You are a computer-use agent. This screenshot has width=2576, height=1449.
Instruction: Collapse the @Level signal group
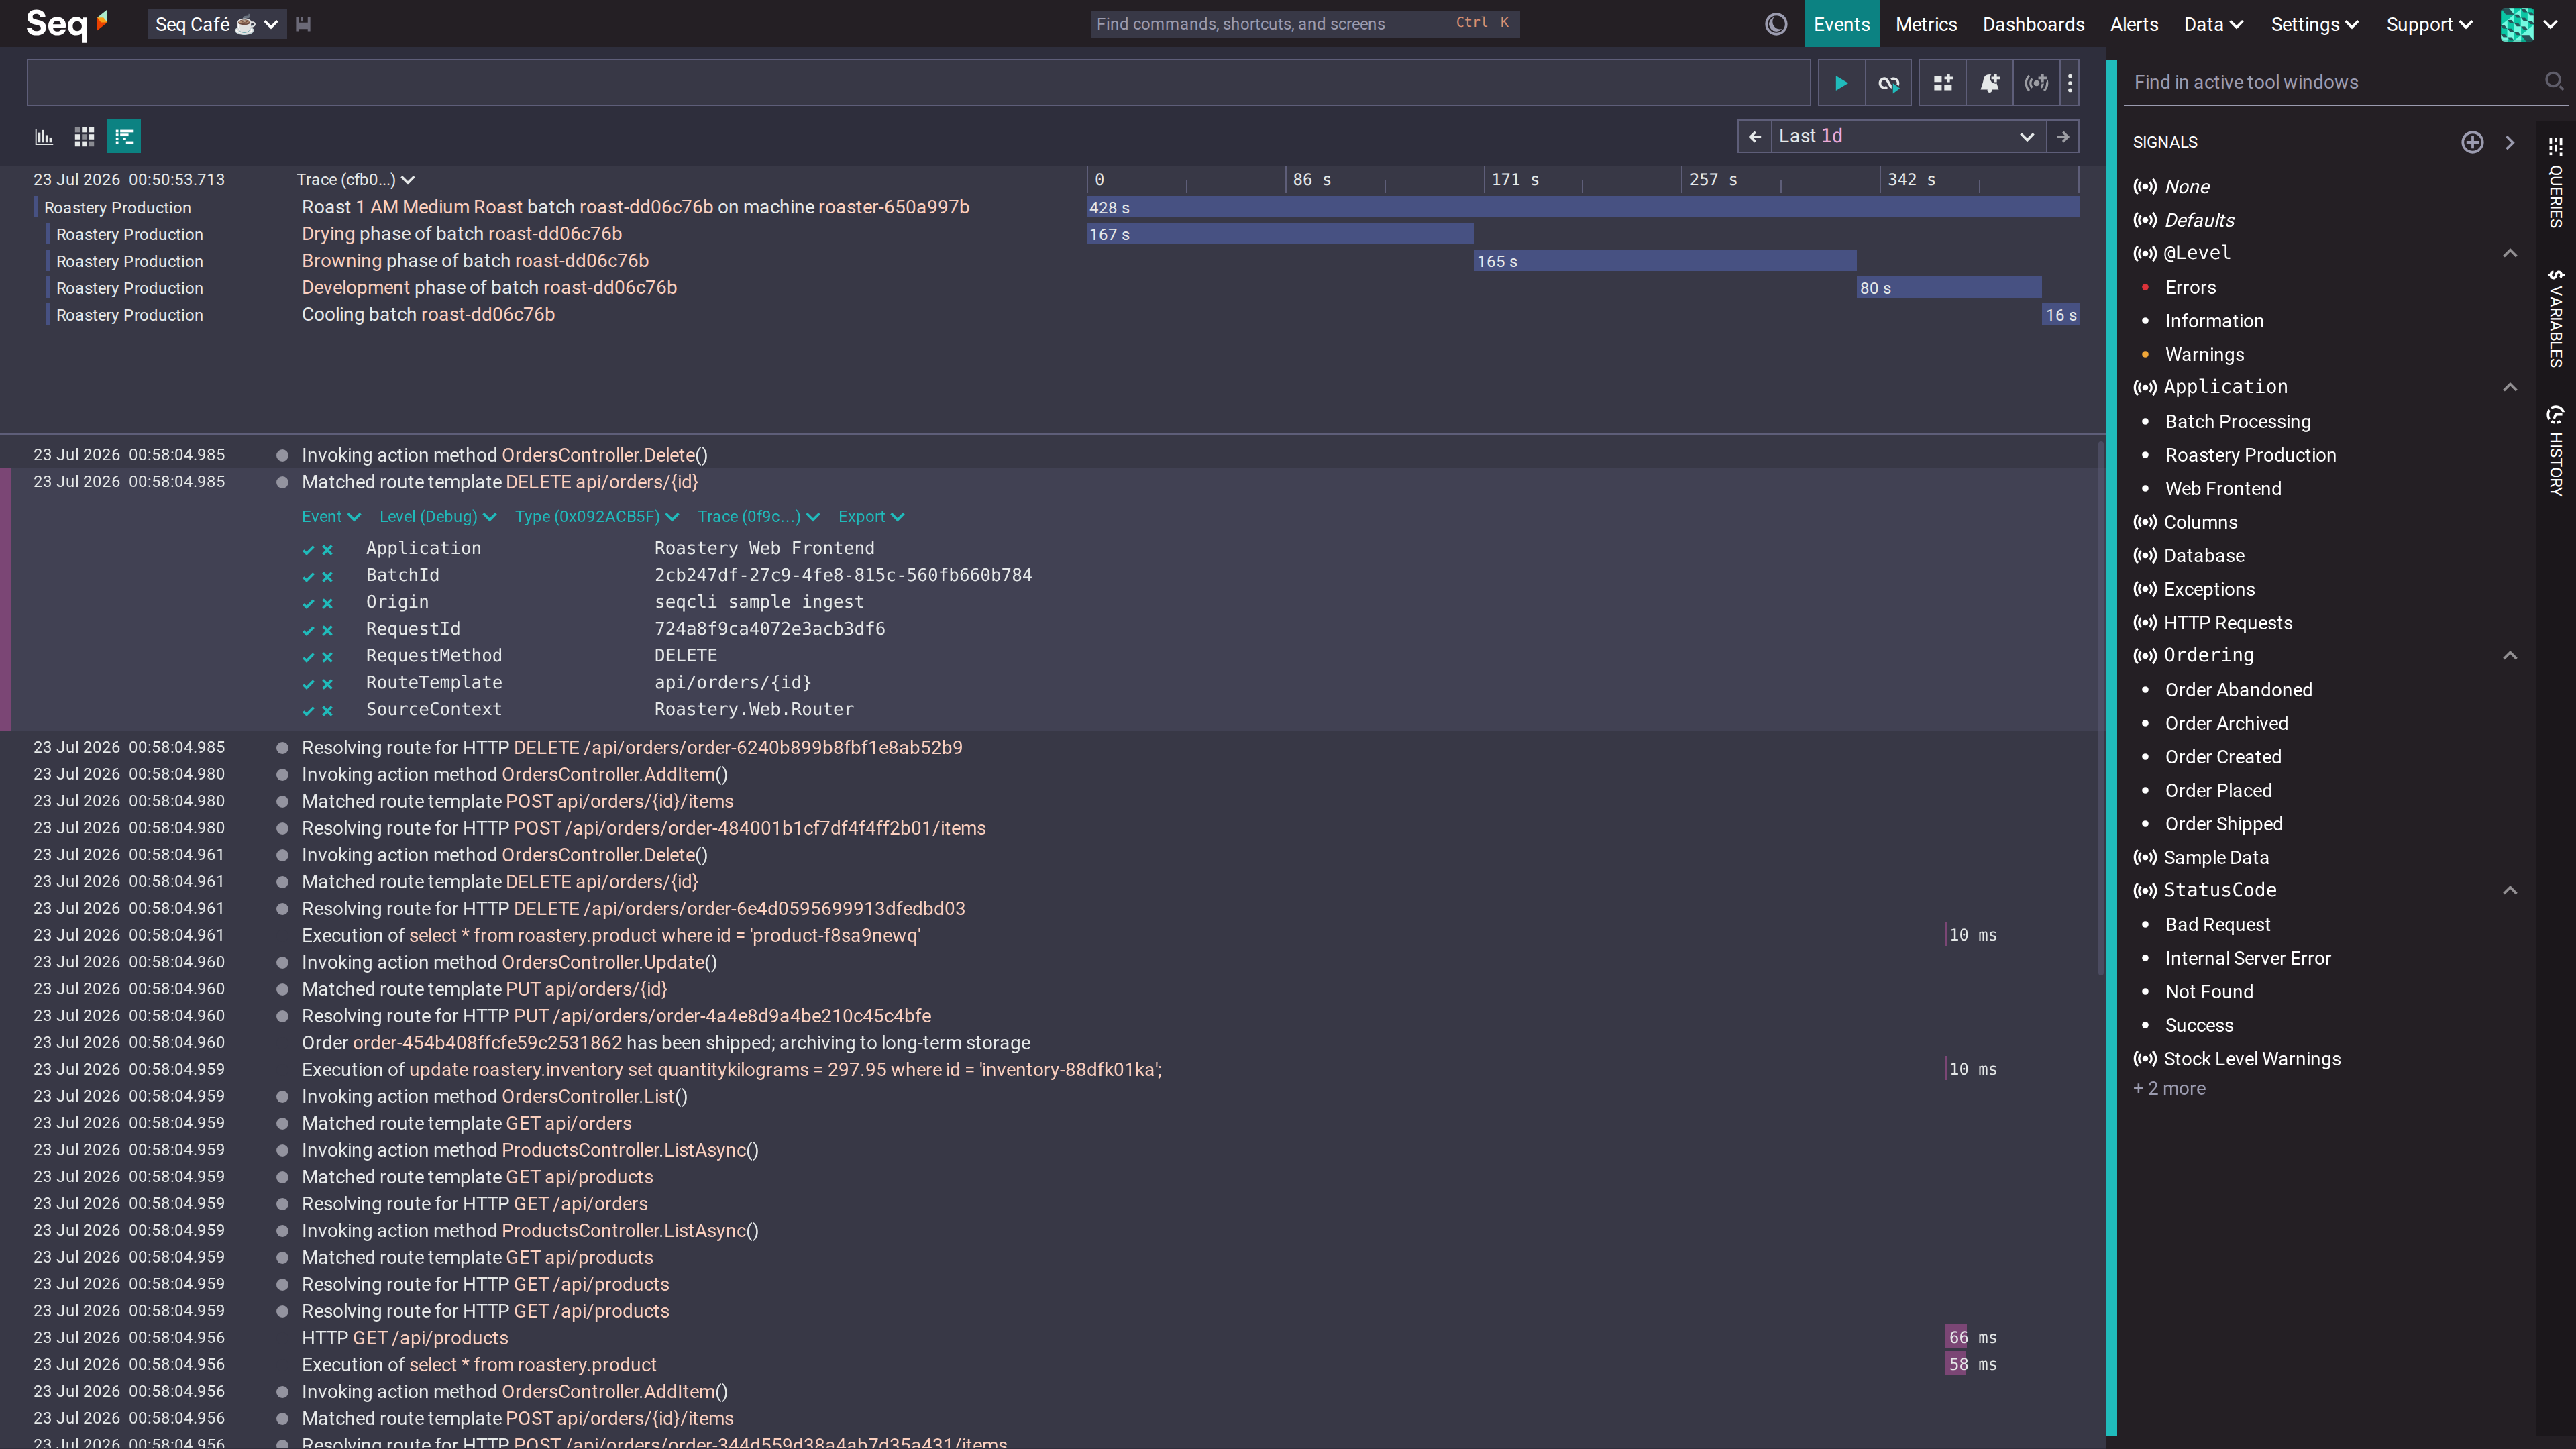(x=2509, y=254)
